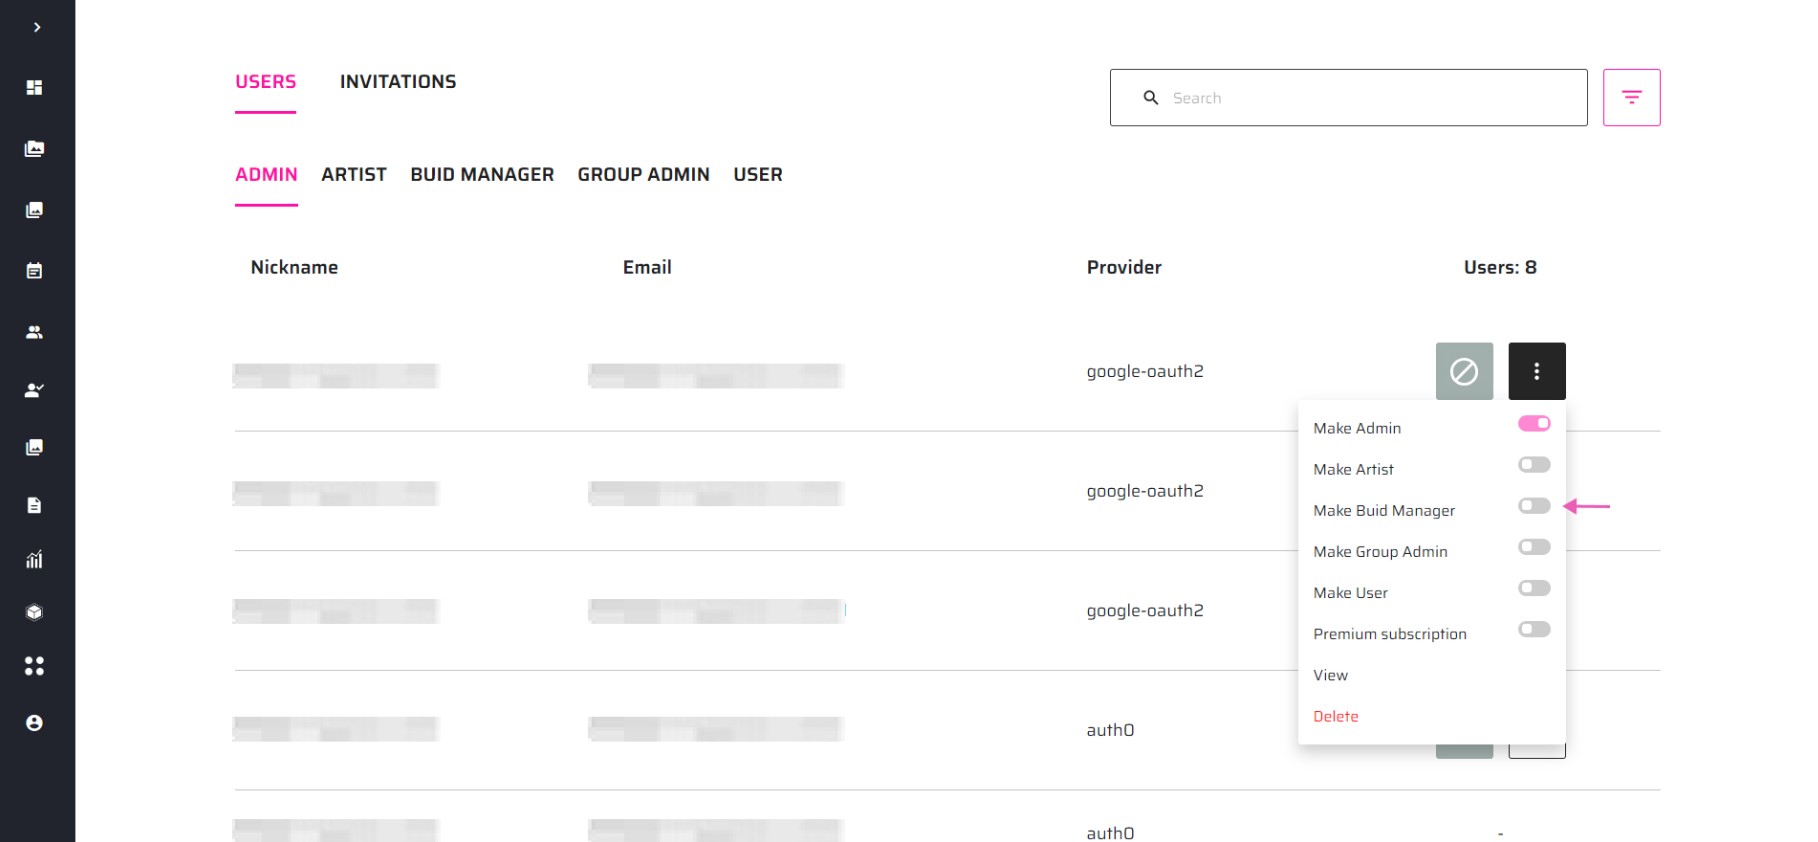Click the Nickname column header
This screenshot has width=1818, height=842.
pyautogui.click(x=294, y=267)
